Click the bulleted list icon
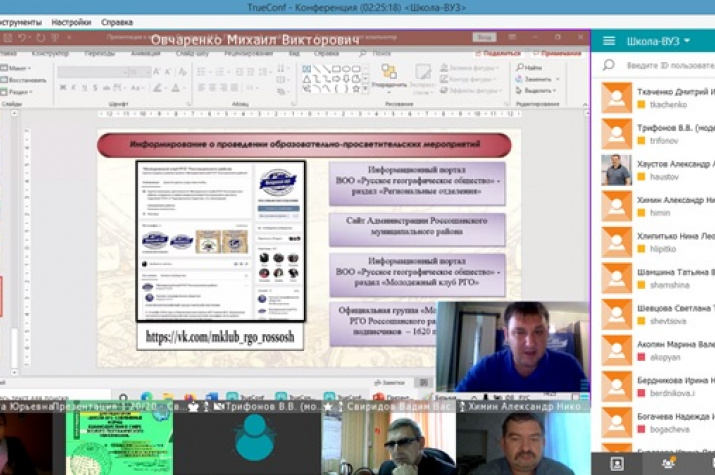This screenshot has width=715, height=475. coord(202,72)
